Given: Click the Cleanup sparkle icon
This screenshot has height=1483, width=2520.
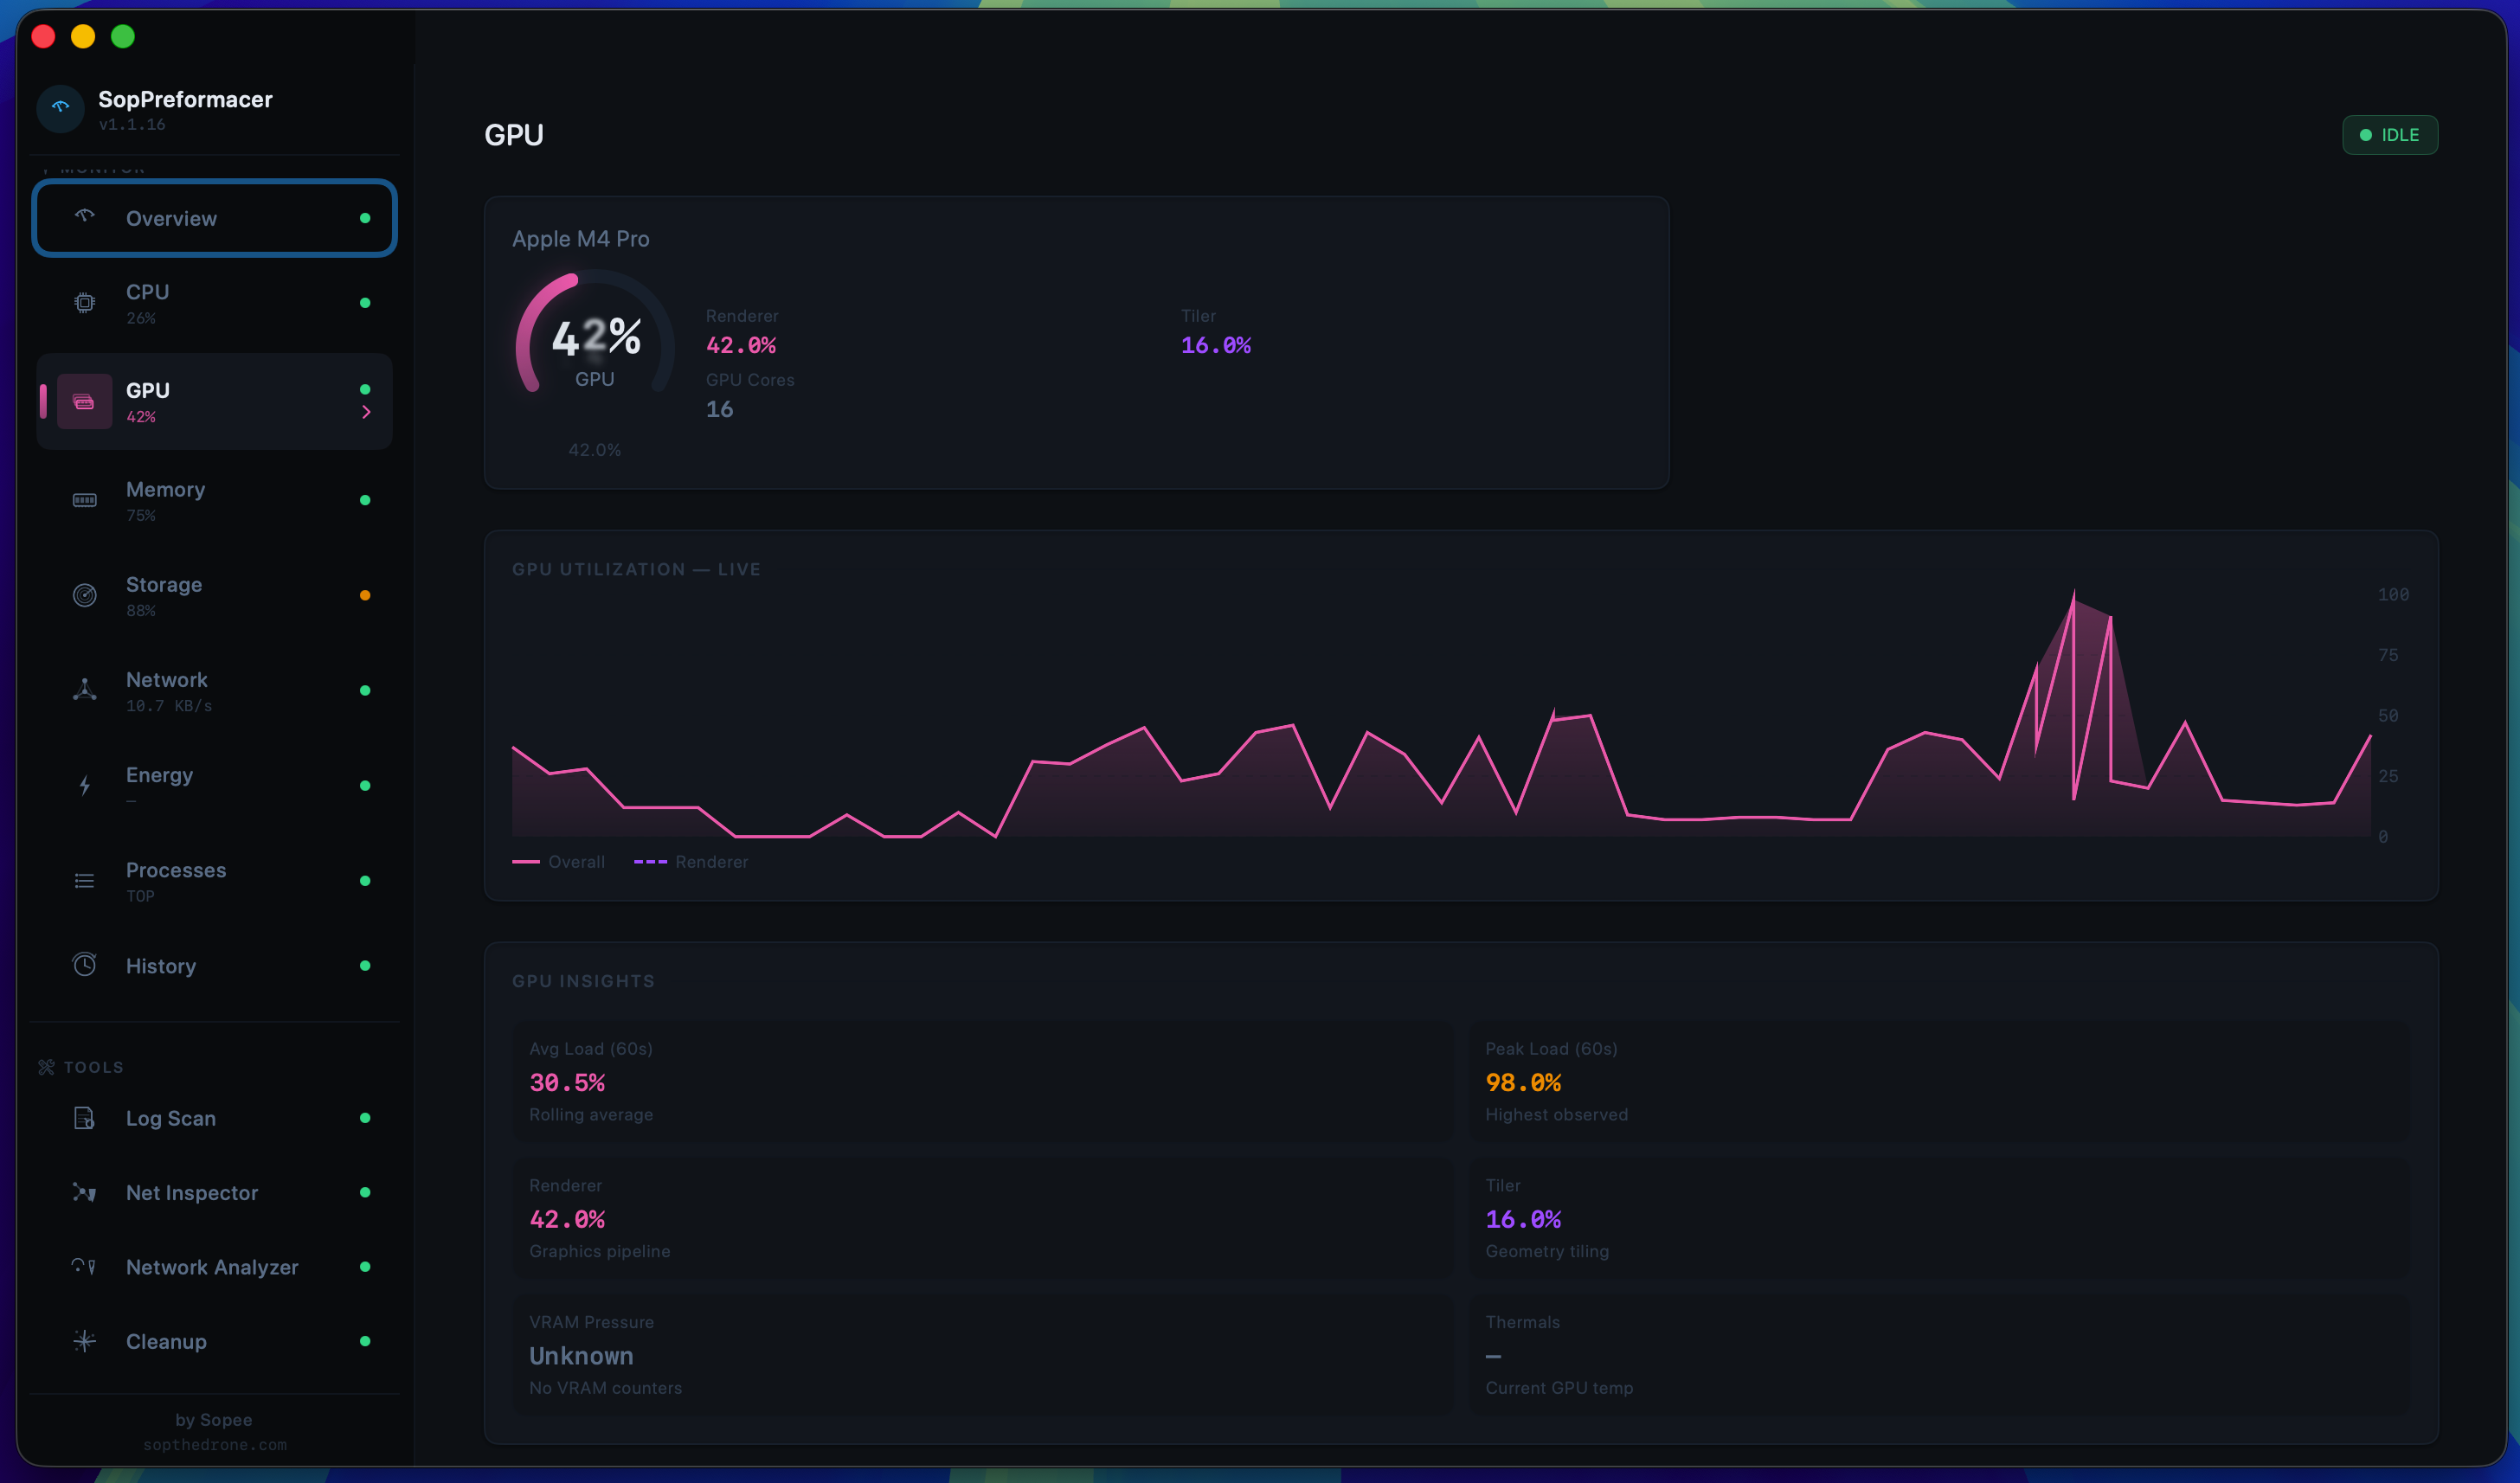Looking at the screenshot, I should 85,1341.
